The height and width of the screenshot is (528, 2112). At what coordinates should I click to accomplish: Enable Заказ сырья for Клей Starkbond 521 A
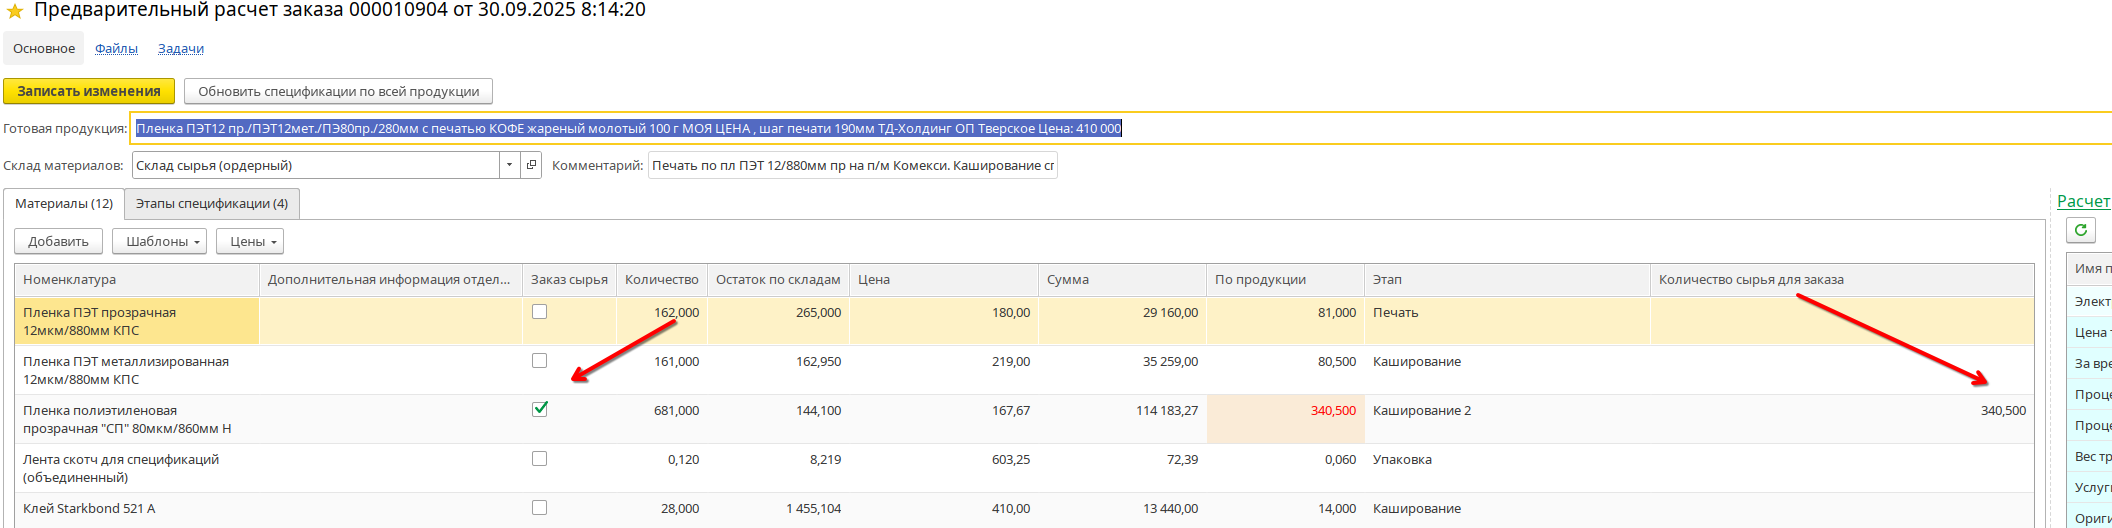point(540,508)
